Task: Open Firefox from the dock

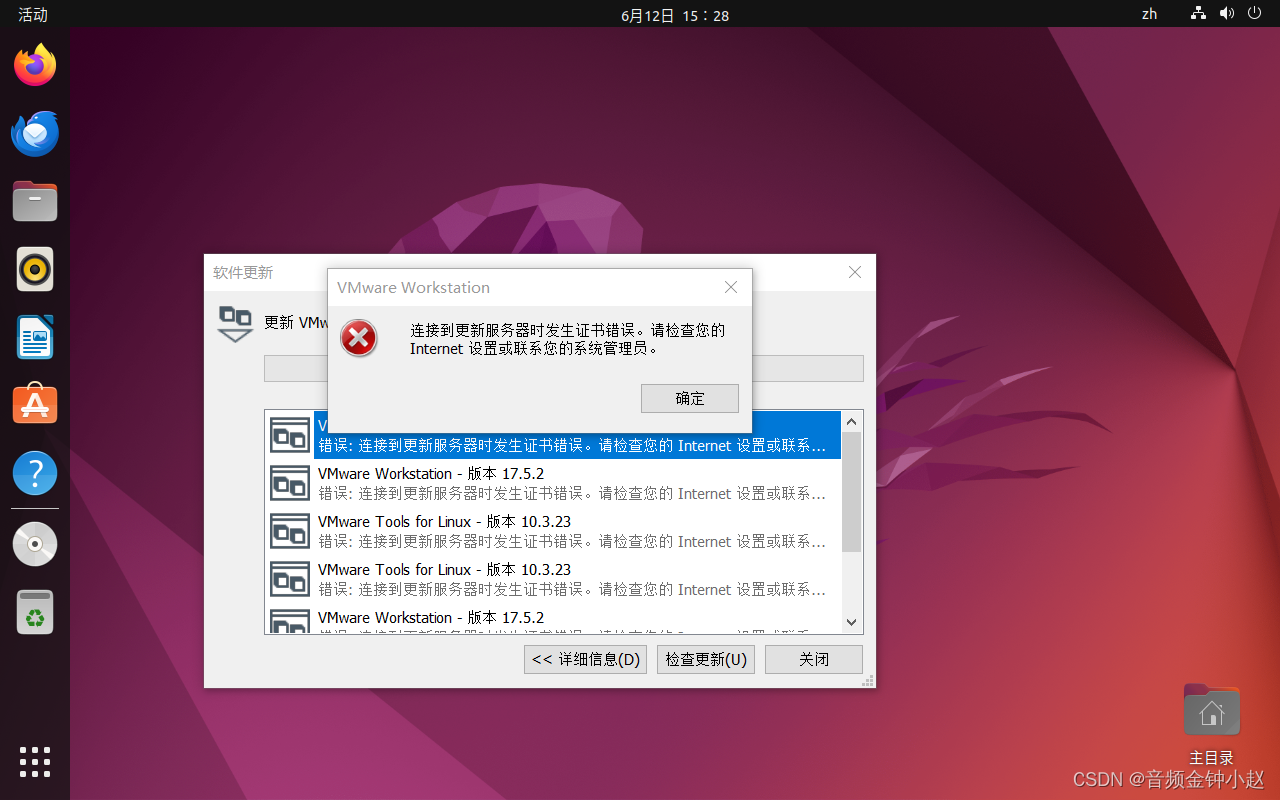Action: [x=35, y=66]
